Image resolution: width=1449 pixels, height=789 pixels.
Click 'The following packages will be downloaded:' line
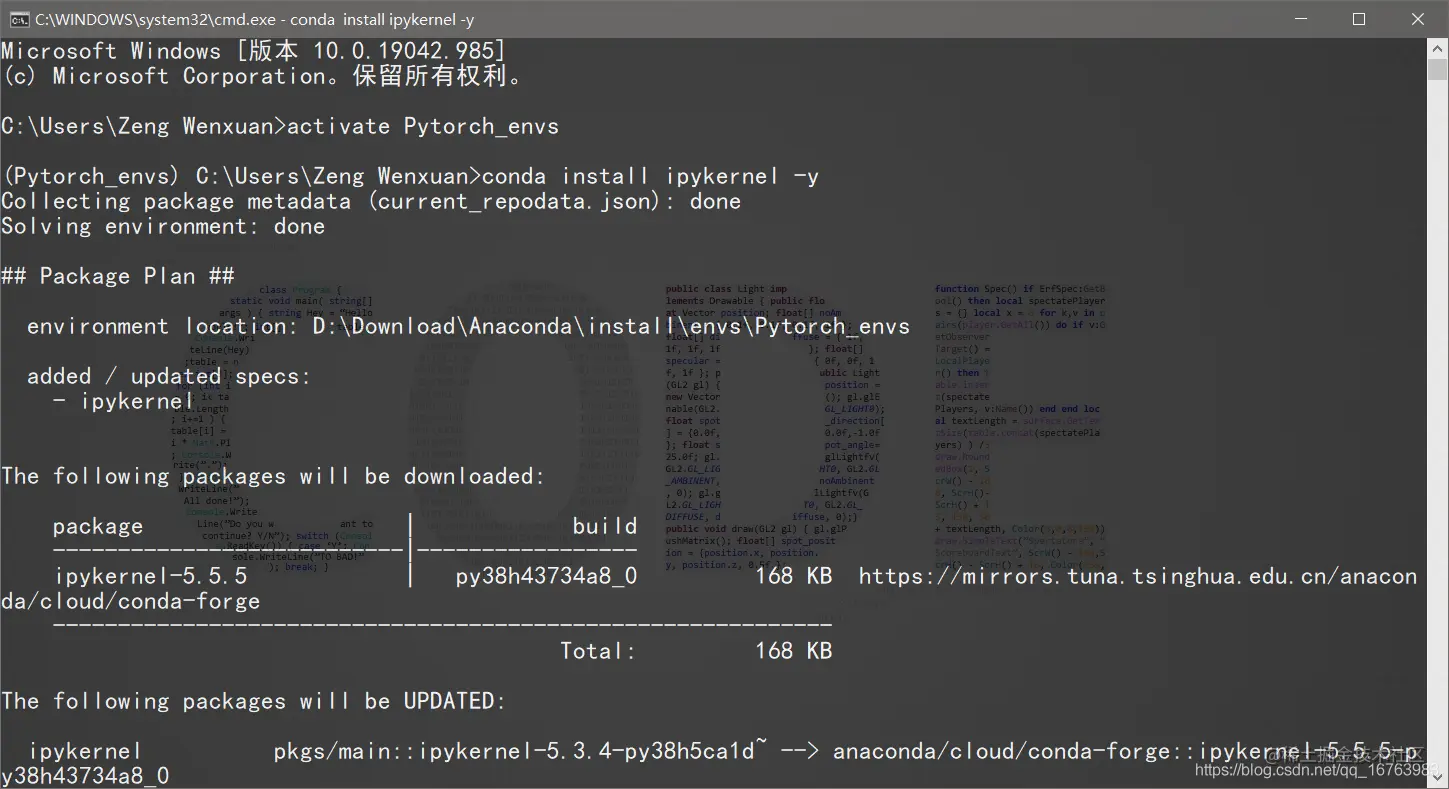coord(273,476)
